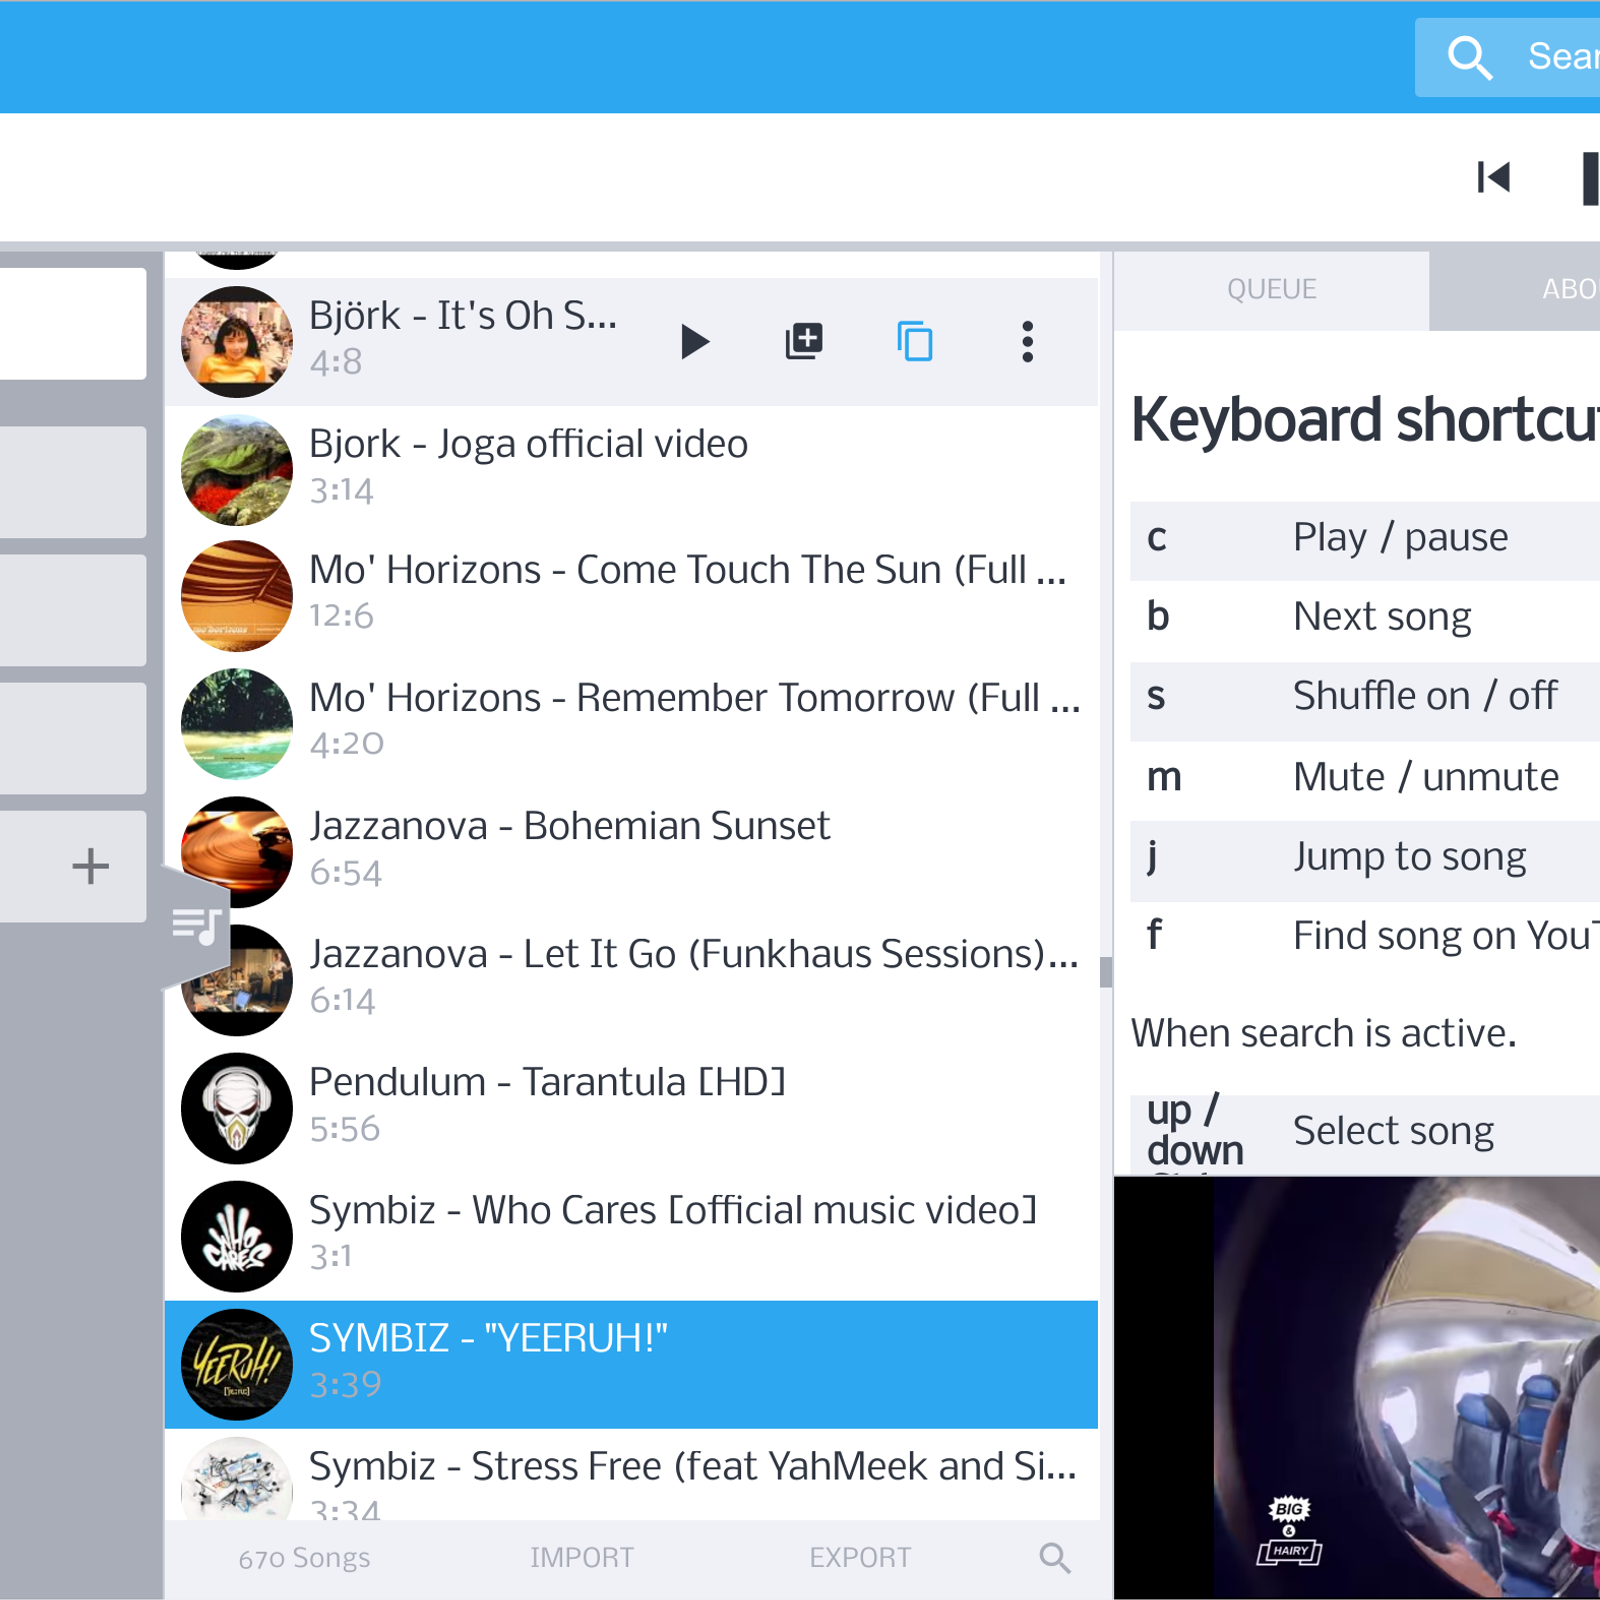This screenshot has width=1600, height=1600.
Task: Click the Play / pause shortcut row
Action: coord(1365,540)
